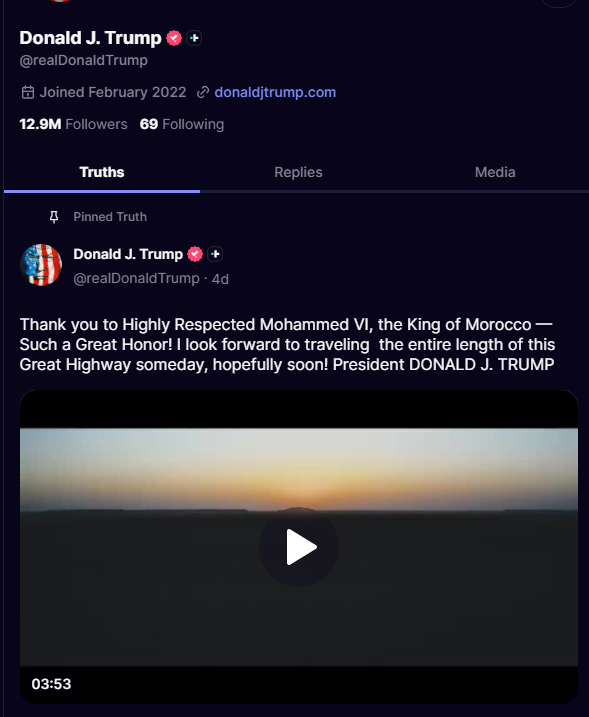Viewport: 589px width, 717px height.
Task: View the 12.9M Followers list
Action: [73, 124]
